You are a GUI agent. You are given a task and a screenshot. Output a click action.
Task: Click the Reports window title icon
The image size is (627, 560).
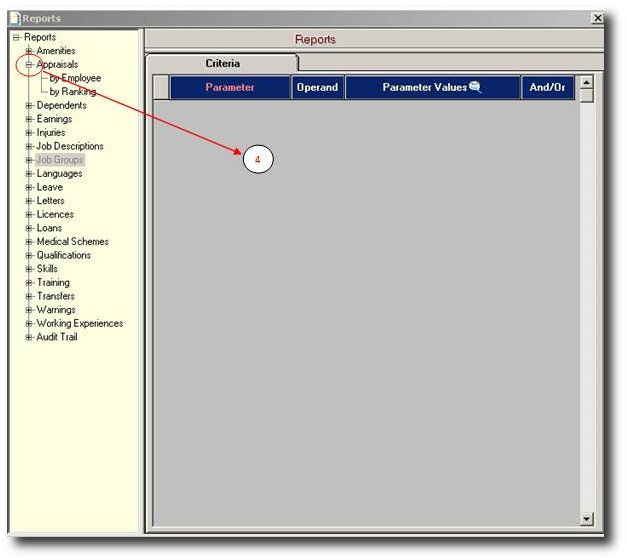click(14, 18)
